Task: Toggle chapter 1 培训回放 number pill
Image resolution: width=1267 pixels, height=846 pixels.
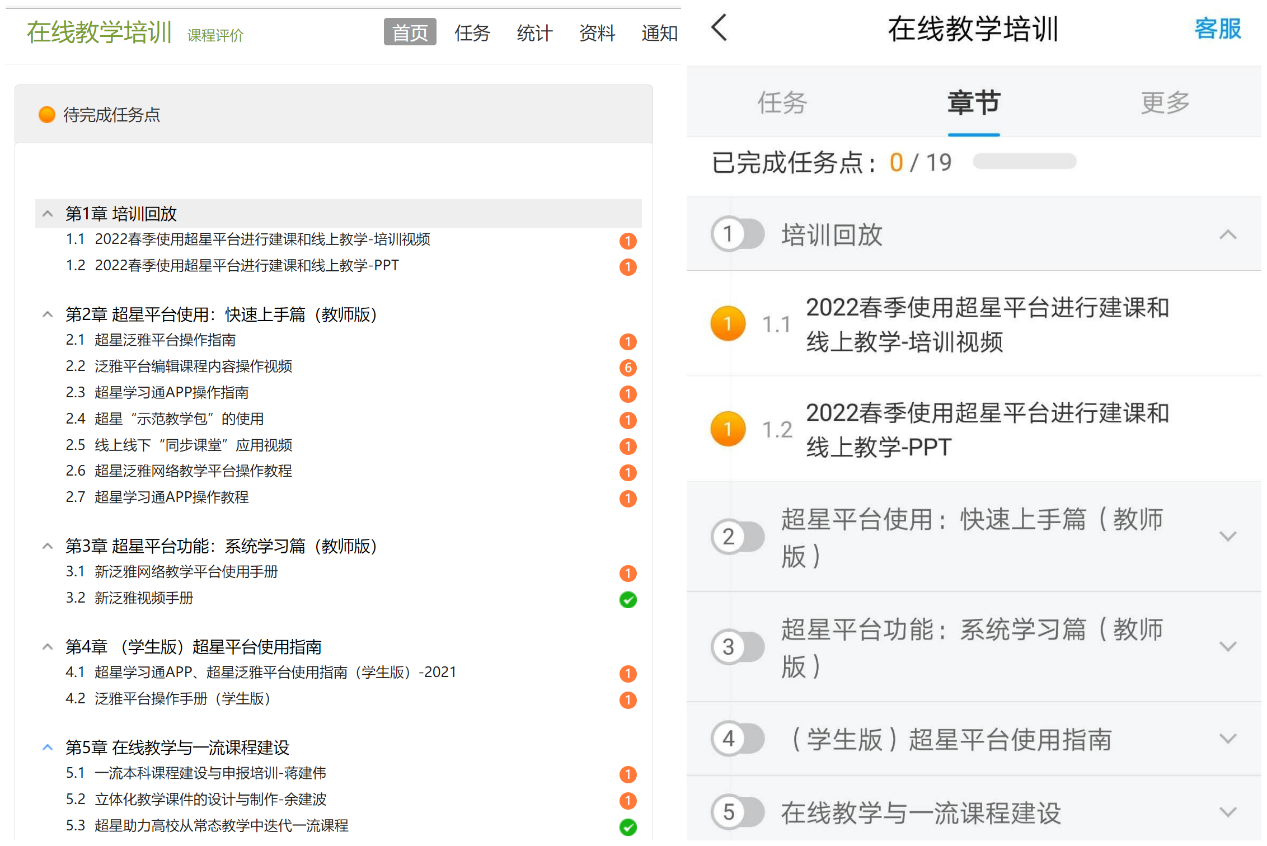Action: coord(737,235)
